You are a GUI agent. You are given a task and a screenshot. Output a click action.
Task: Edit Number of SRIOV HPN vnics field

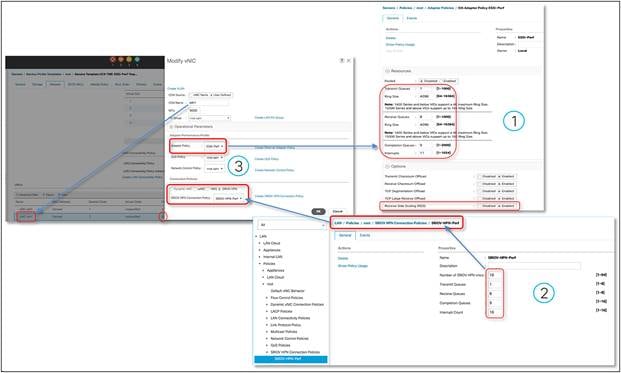494,275
